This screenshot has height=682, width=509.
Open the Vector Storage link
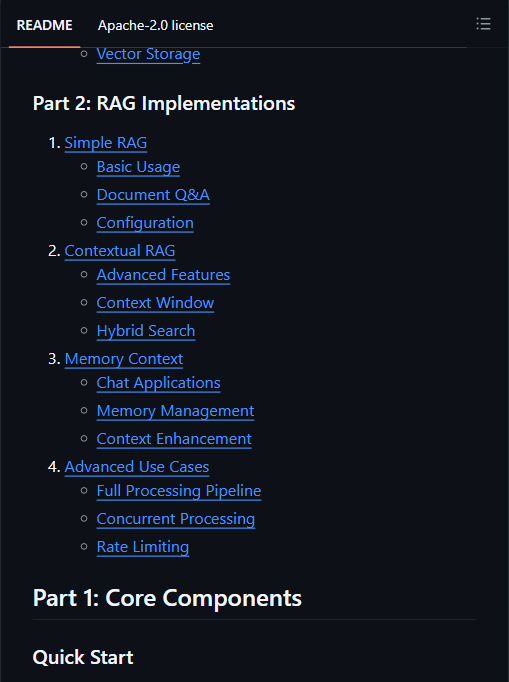point(148,54)
